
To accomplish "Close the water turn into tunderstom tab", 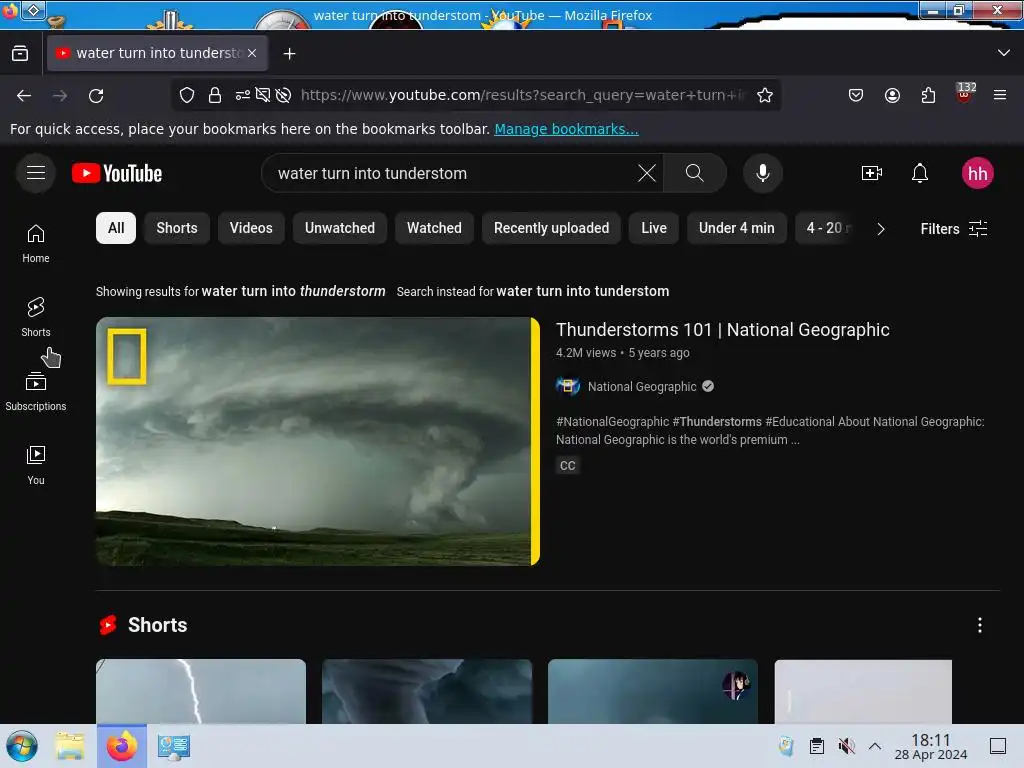I will point(252,53).
